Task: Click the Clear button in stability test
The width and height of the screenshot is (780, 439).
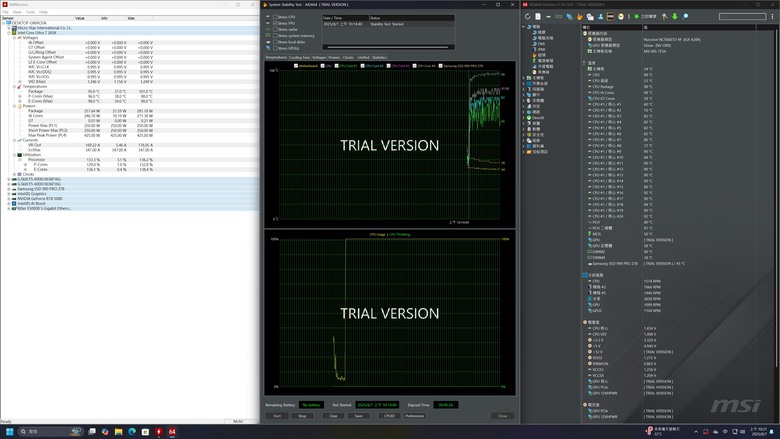Action: [x=333, y=416]
